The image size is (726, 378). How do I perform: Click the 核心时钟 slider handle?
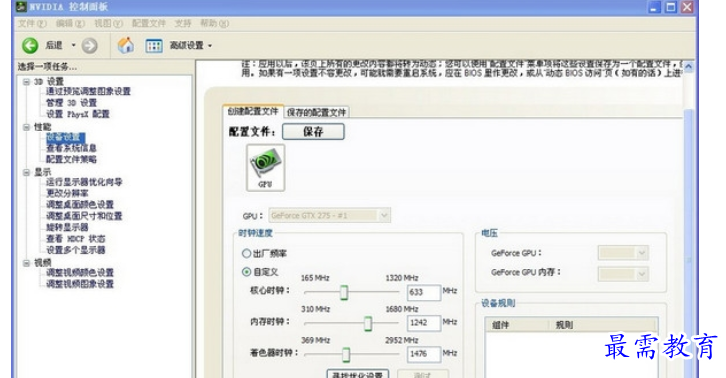tap(344, 292)
